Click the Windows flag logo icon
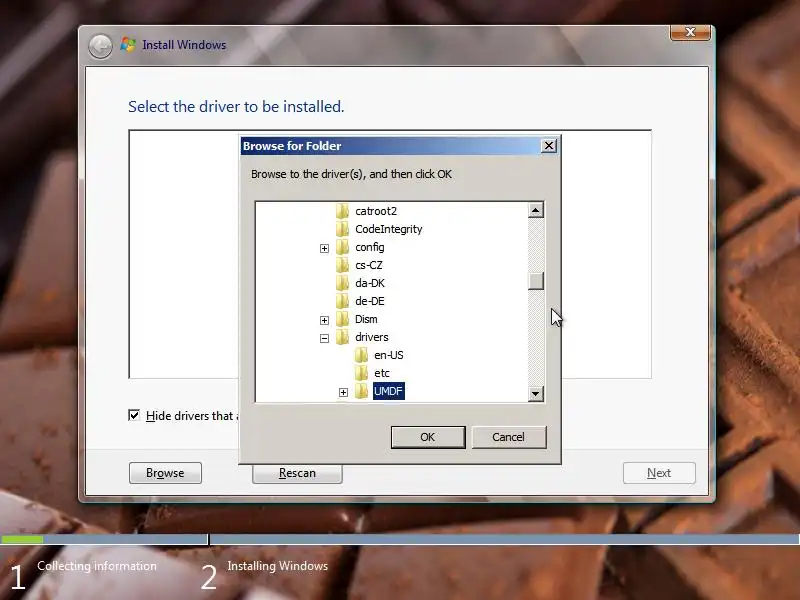 (128, 44)
